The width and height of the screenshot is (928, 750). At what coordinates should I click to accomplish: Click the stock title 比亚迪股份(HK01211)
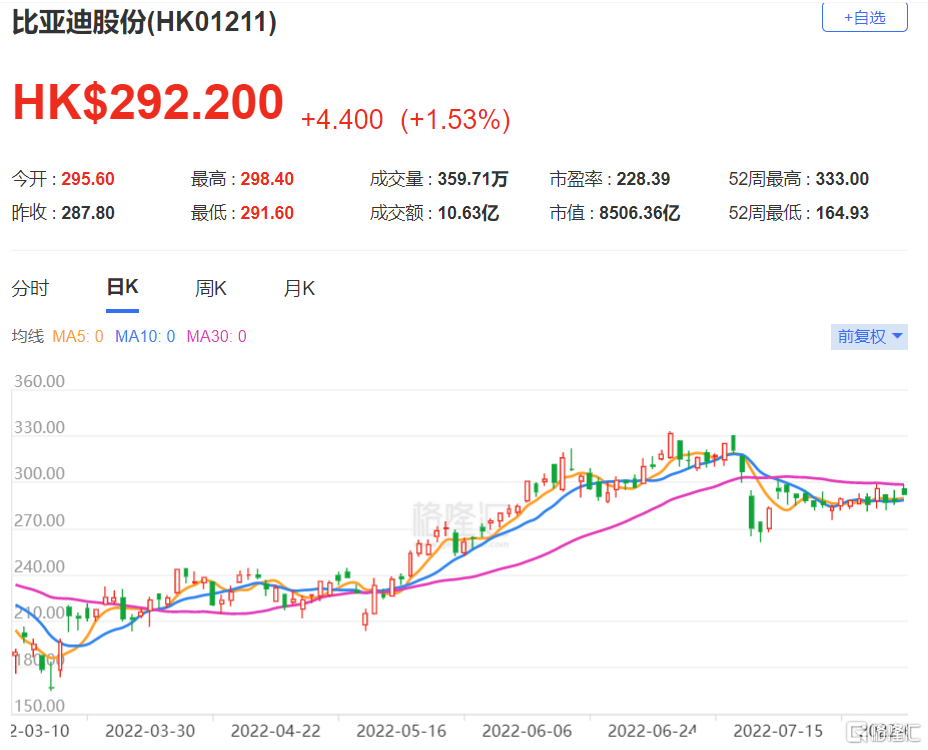(x=144, y=22)
